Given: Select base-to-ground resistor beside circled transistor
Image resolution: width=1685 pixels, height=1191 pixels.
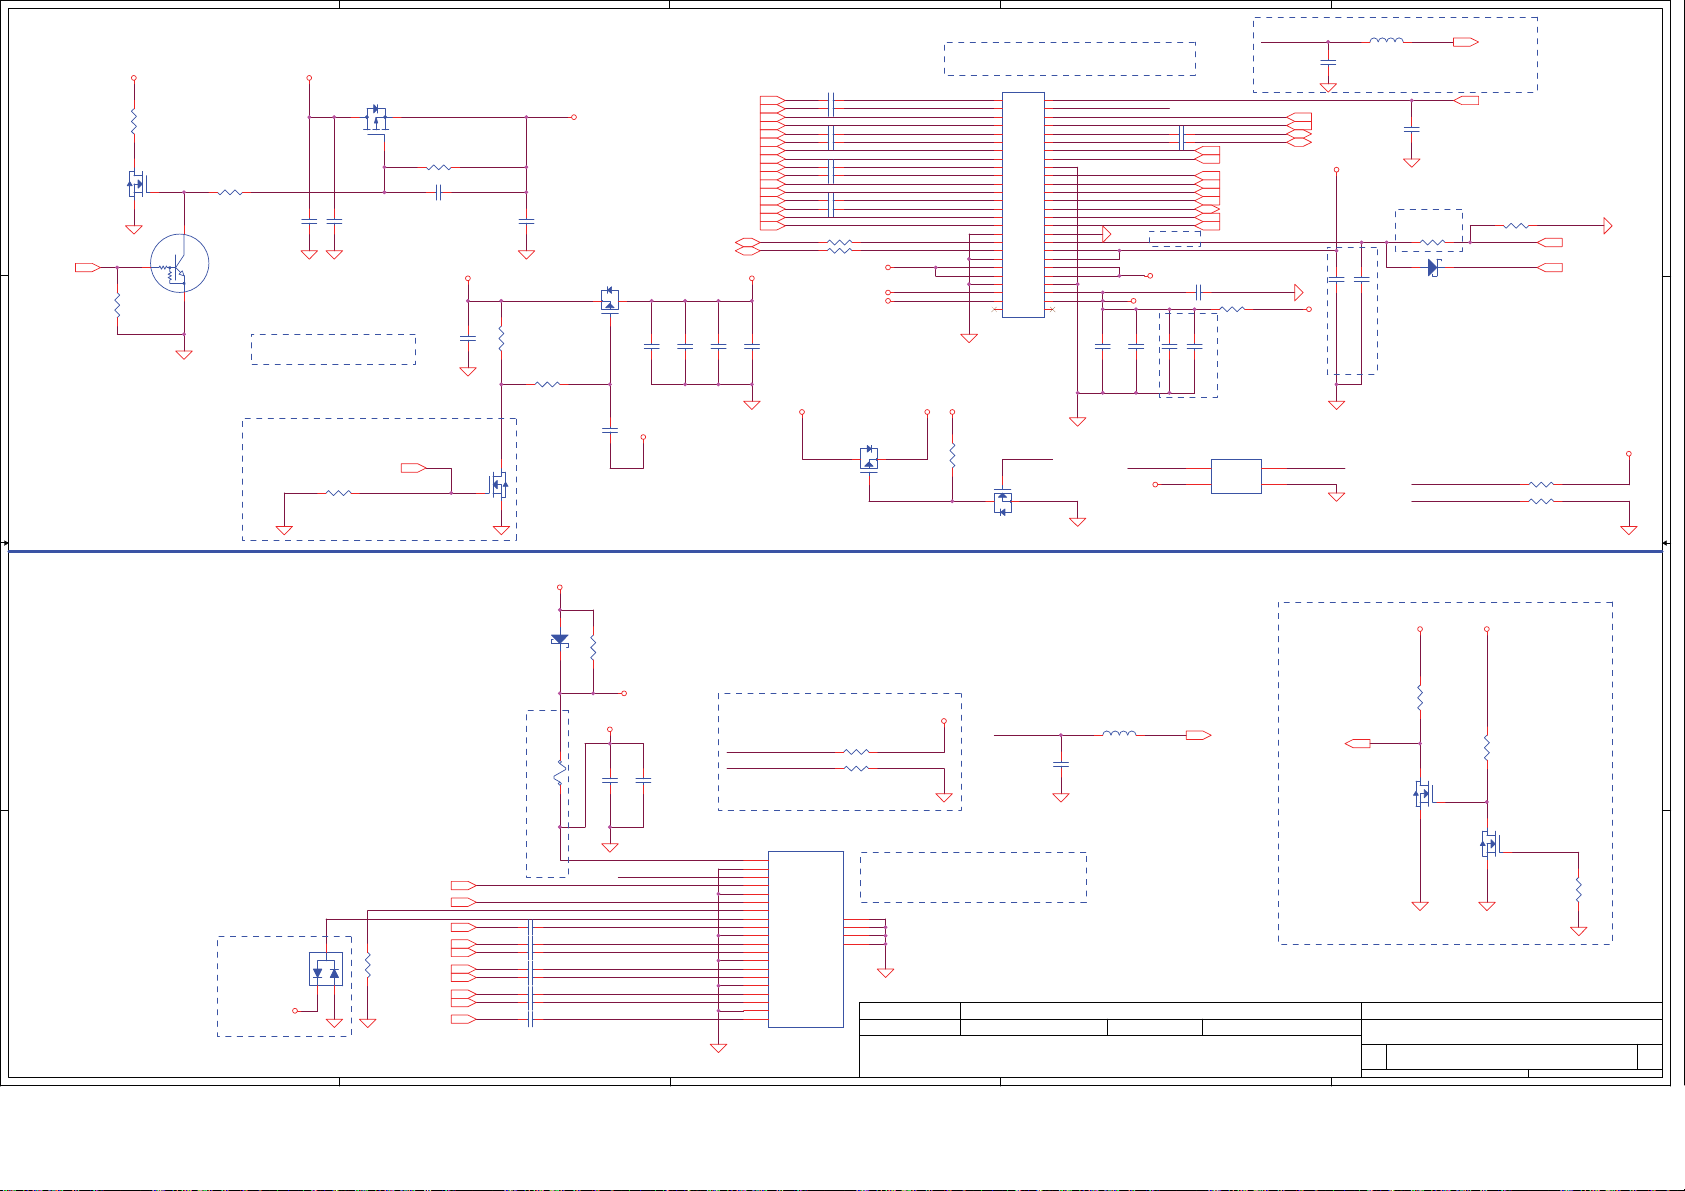Looking at the screenshot, I should click(x=118, y=305).
